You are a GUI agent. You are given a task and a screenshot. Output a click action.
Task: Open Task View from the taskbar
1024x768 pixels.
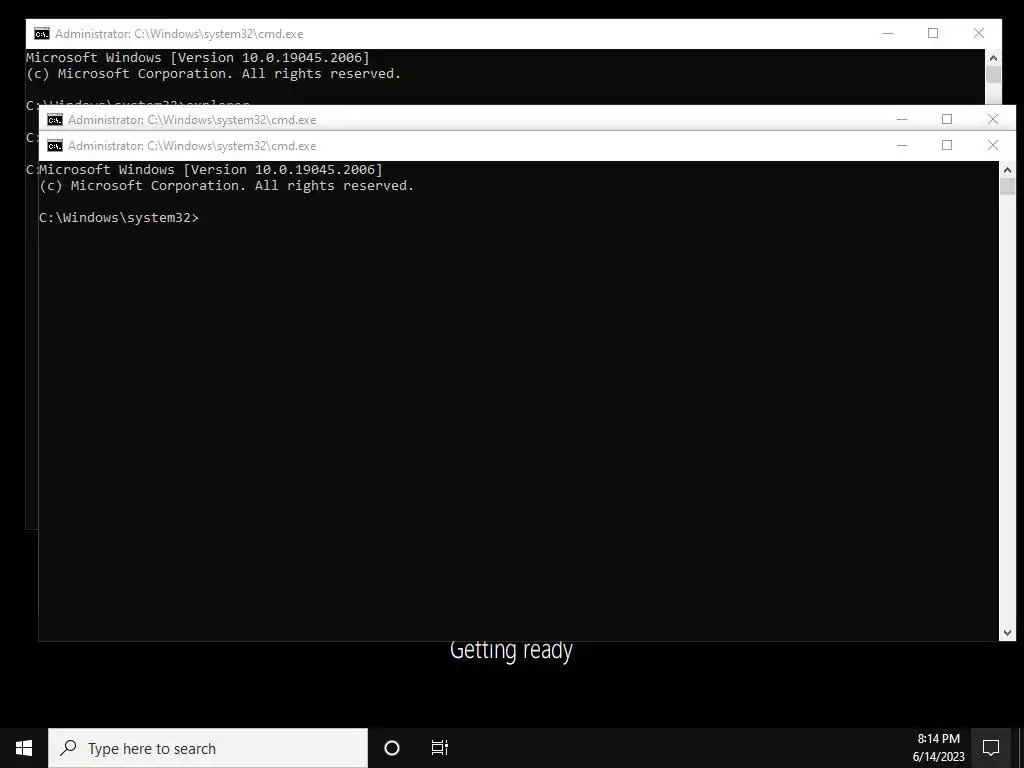[x=440, y=748]
